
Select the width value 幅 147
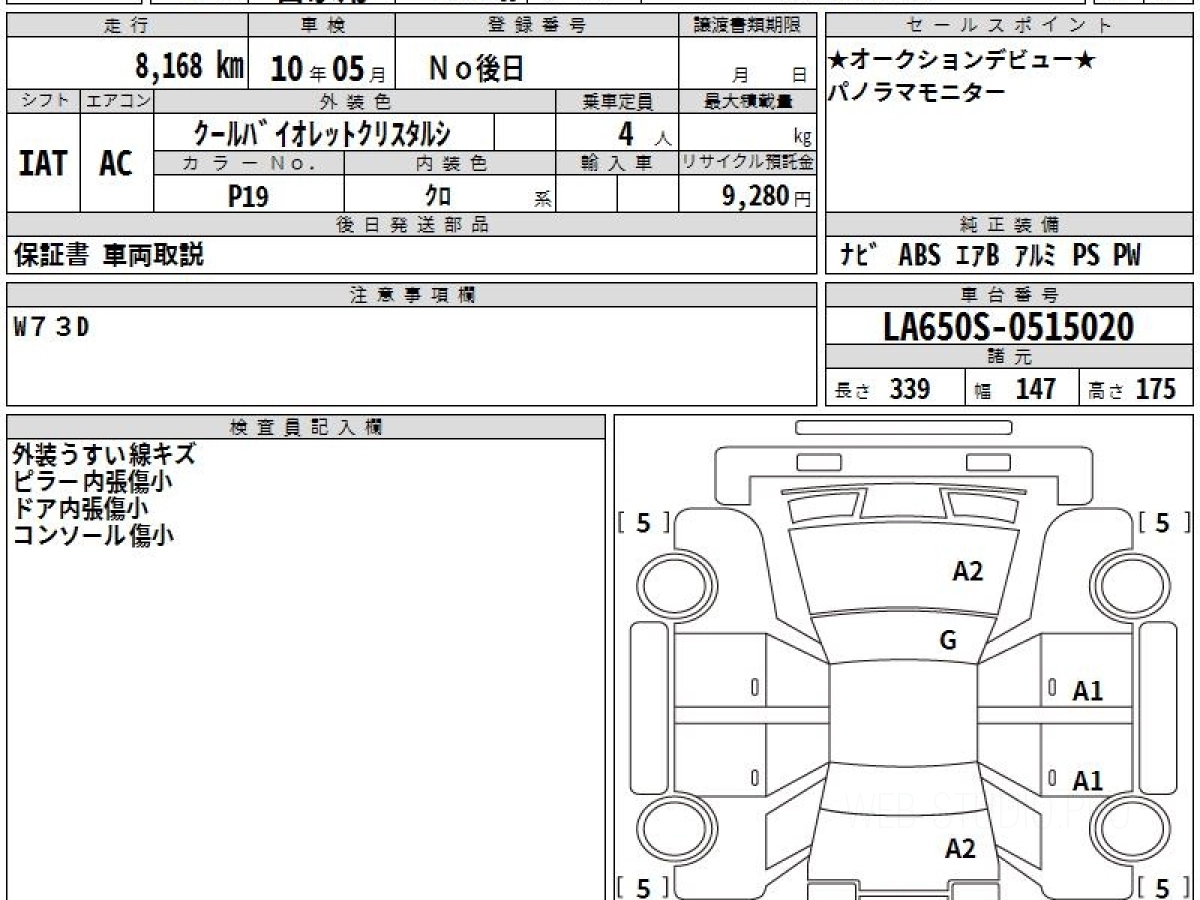[1015, 389]
